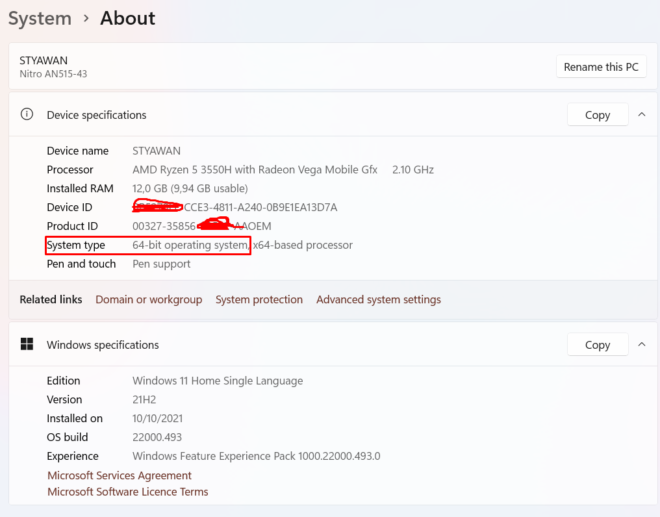Click the Installed on label
This screenshot has height=517, width=660.
click(x=75, y=418)
